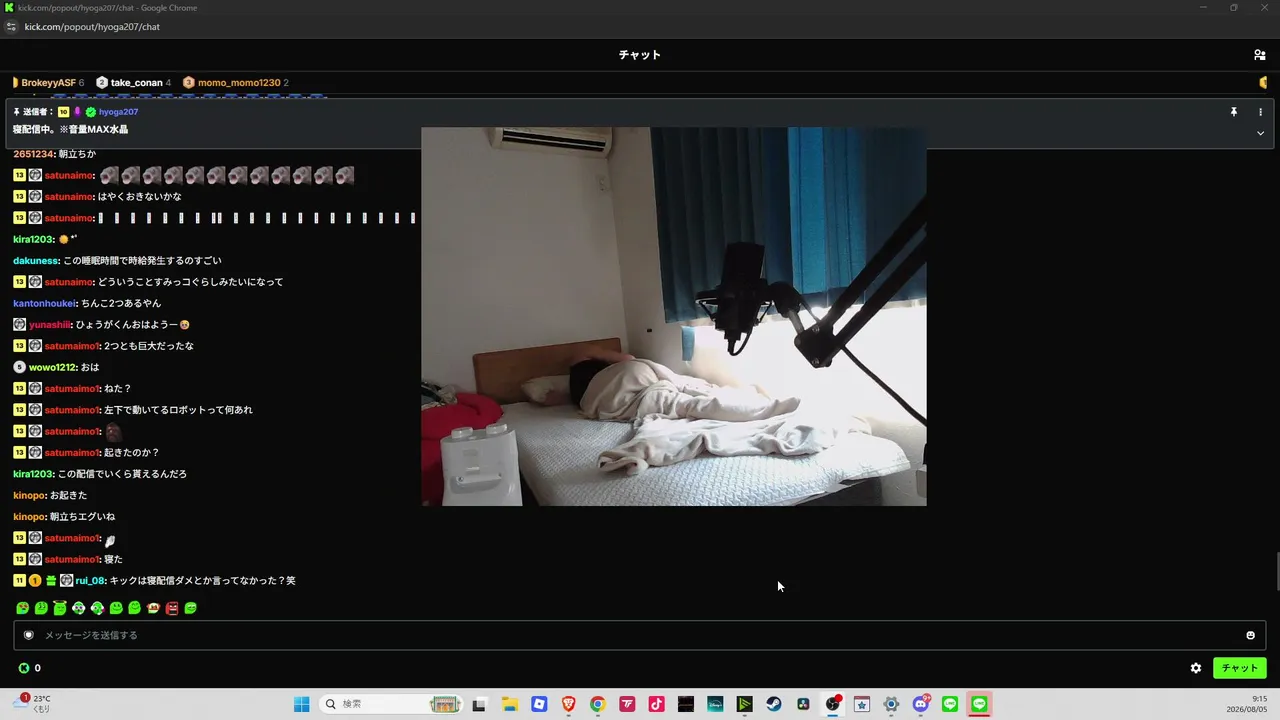Open the chat user list icon
1280x720 pixels.
(1260, 55)
